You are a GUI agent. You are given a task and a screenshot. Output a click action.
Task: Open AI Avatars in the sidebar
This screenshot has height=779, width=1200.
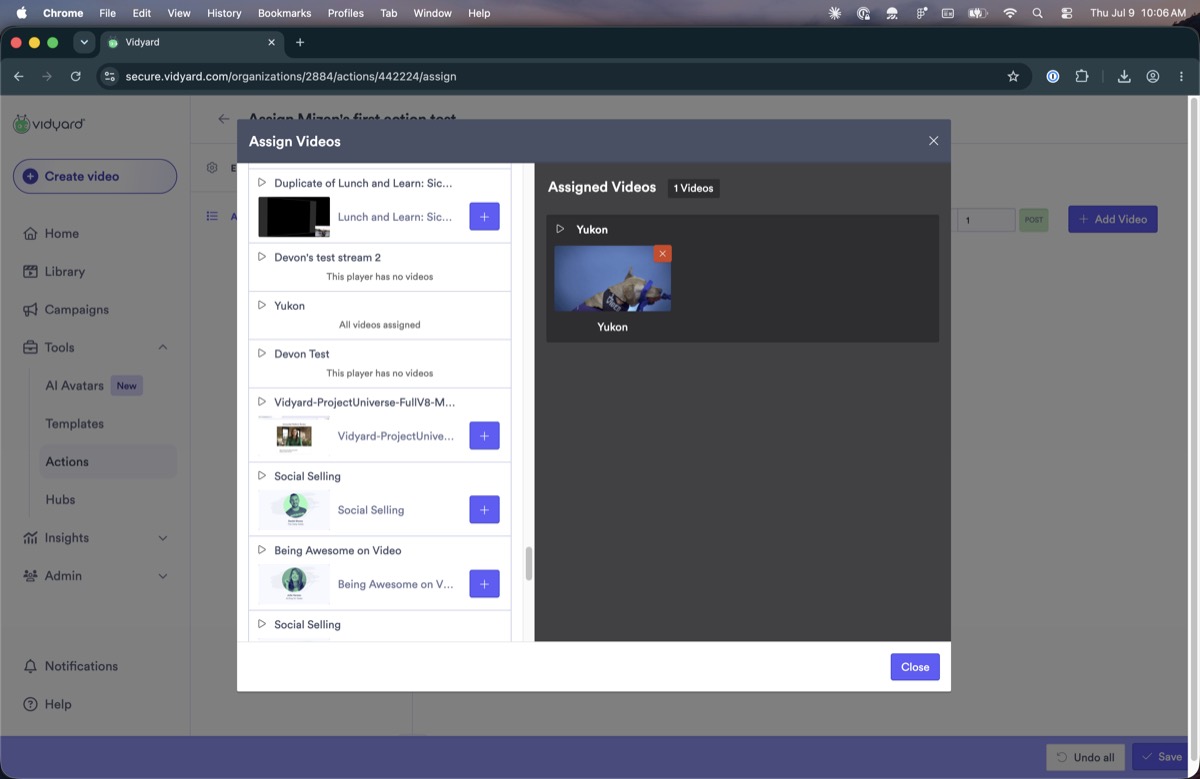74,385
